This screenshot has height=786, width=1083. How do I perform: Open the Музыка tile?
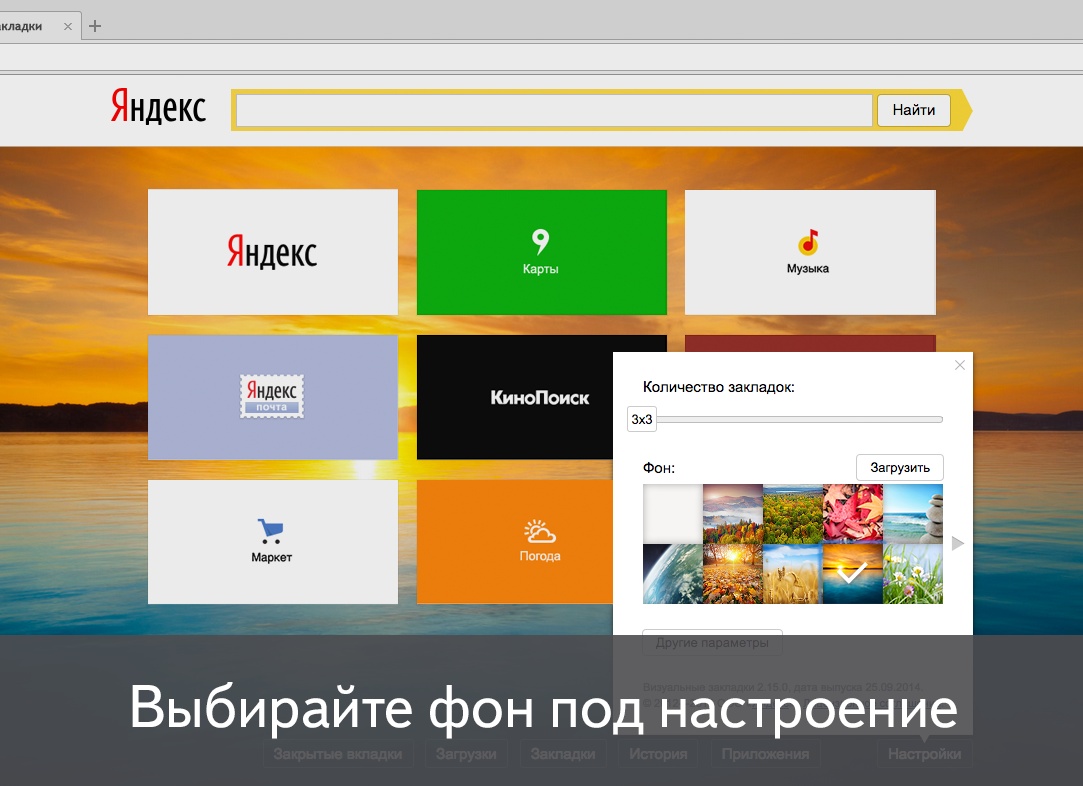810,252
